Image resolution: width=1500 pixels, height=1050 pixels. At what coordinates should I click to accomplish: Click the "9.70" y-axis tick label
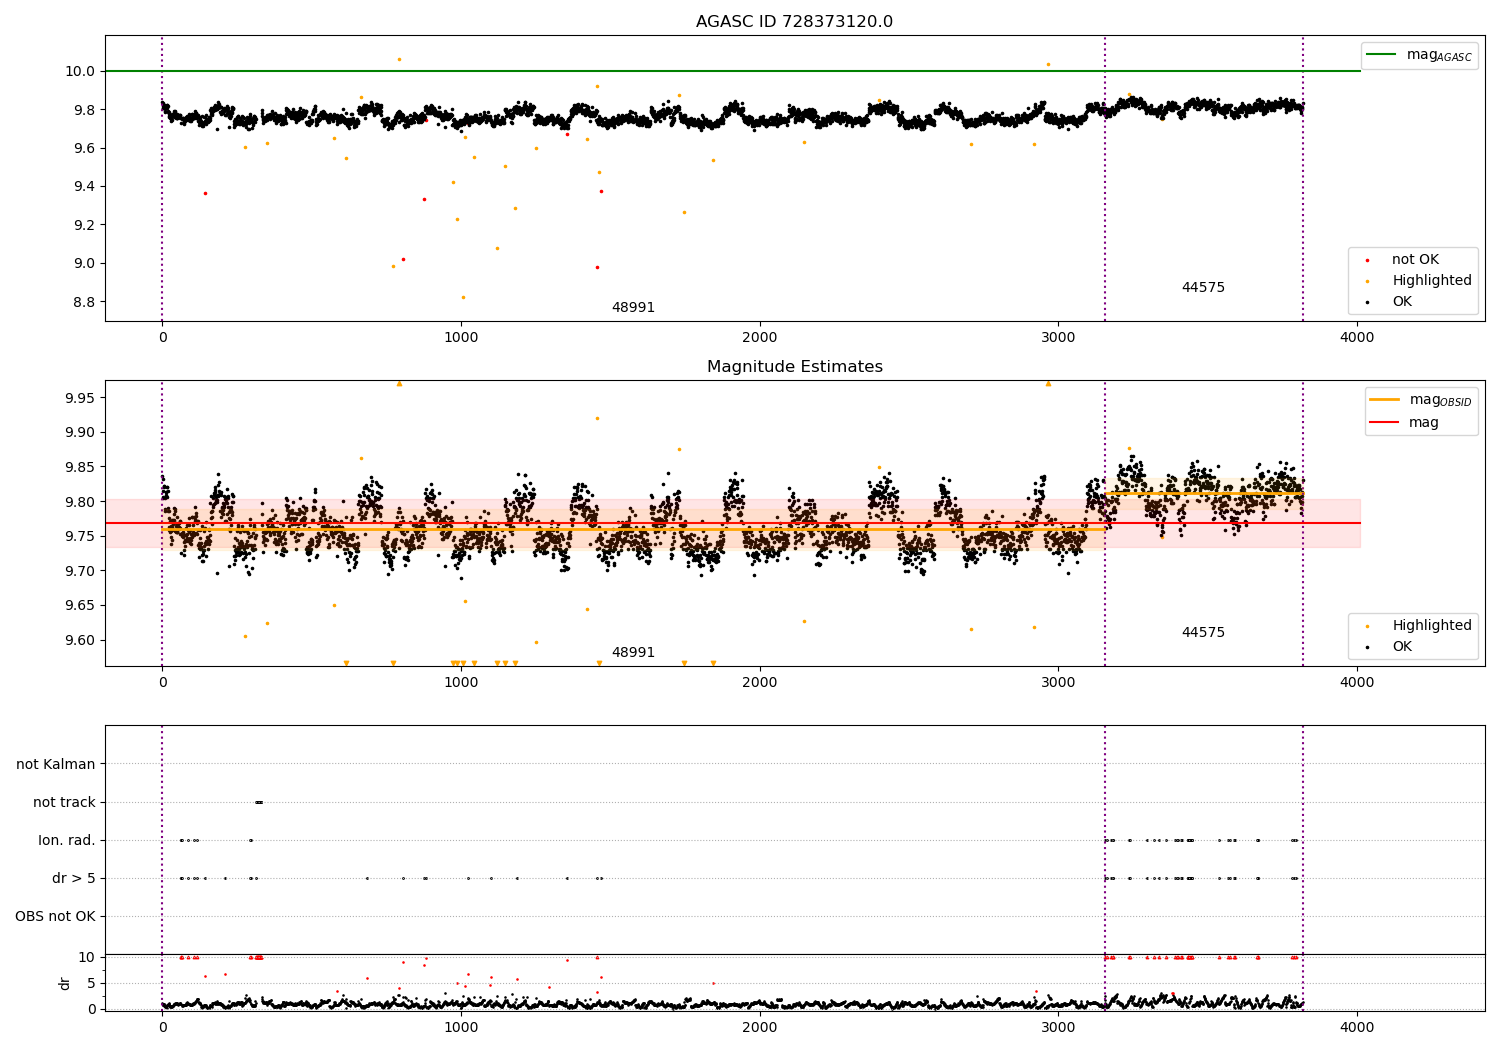click(x=79, y=571)
